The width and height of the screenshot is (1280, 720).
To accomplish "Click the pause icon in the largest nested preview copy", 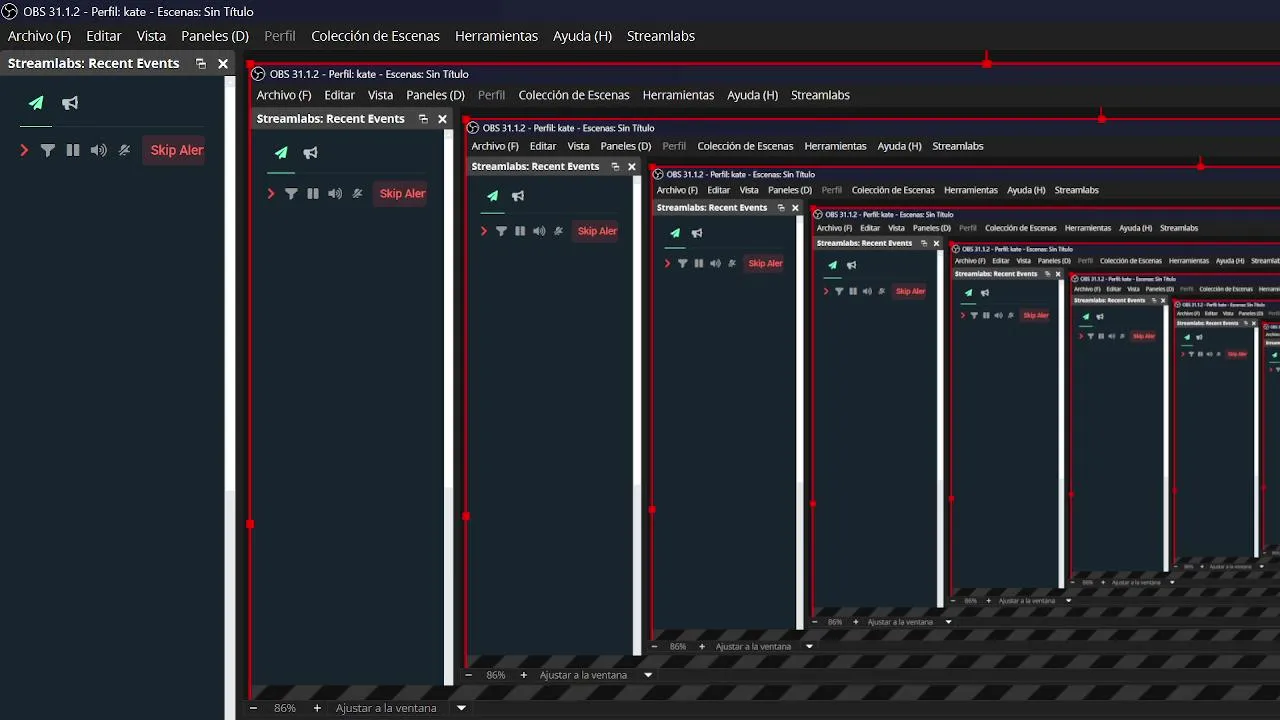I will tap(313, 194).
